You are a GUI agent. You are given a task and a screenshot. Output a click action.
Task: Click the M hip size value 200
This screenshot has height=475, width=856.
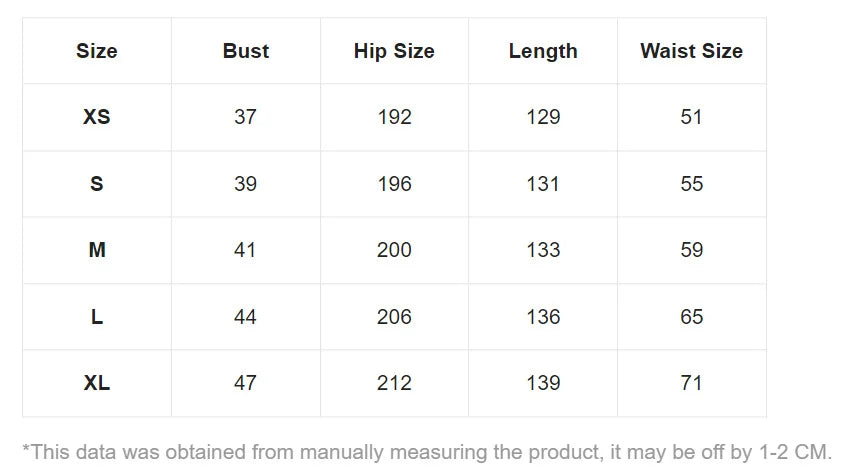394,250
